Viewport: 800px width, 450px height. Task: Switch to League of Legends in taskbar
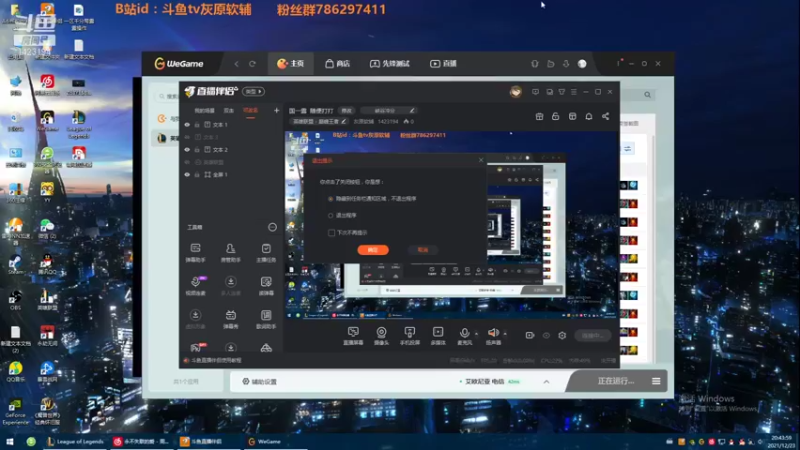point(75,442)
